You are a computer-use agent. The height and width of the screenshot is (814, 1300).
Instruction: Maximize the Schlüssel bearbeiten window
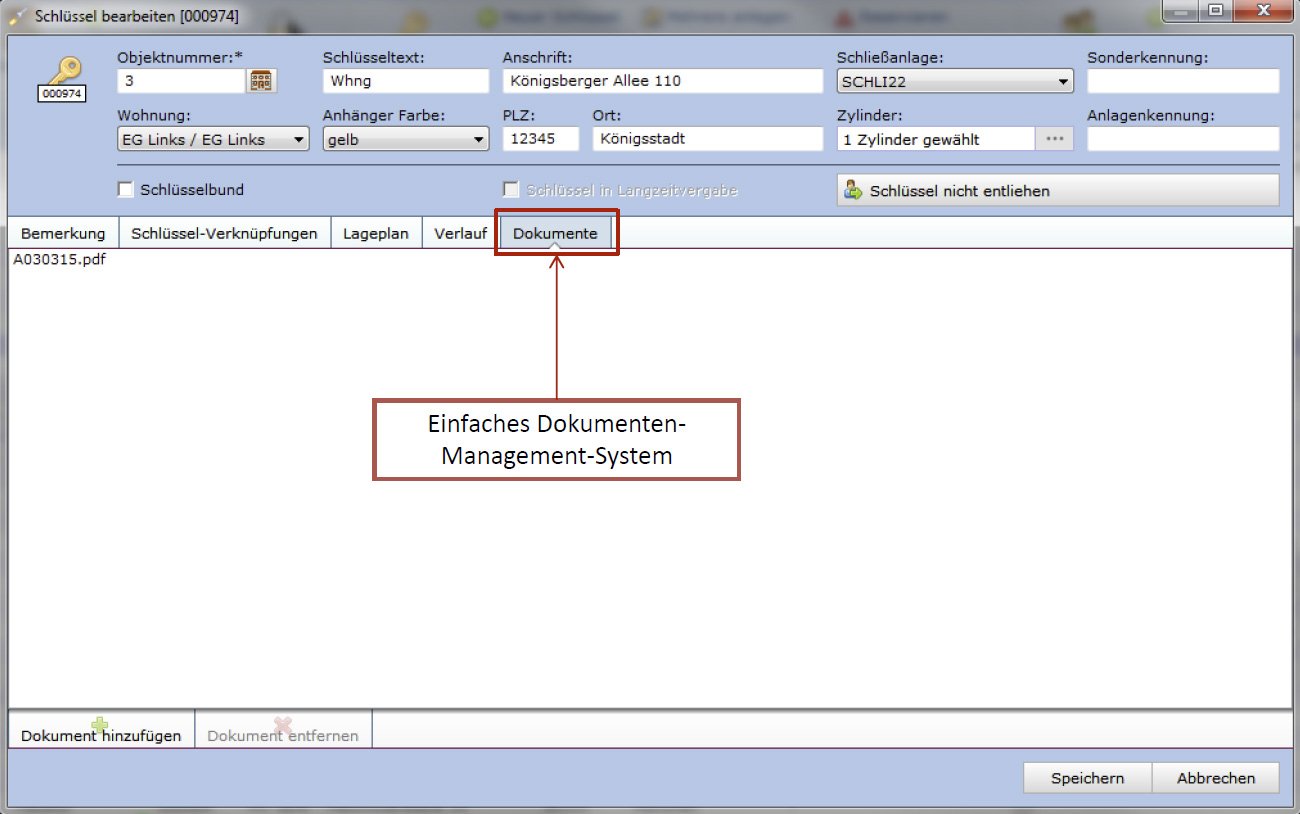(1216, 12)
